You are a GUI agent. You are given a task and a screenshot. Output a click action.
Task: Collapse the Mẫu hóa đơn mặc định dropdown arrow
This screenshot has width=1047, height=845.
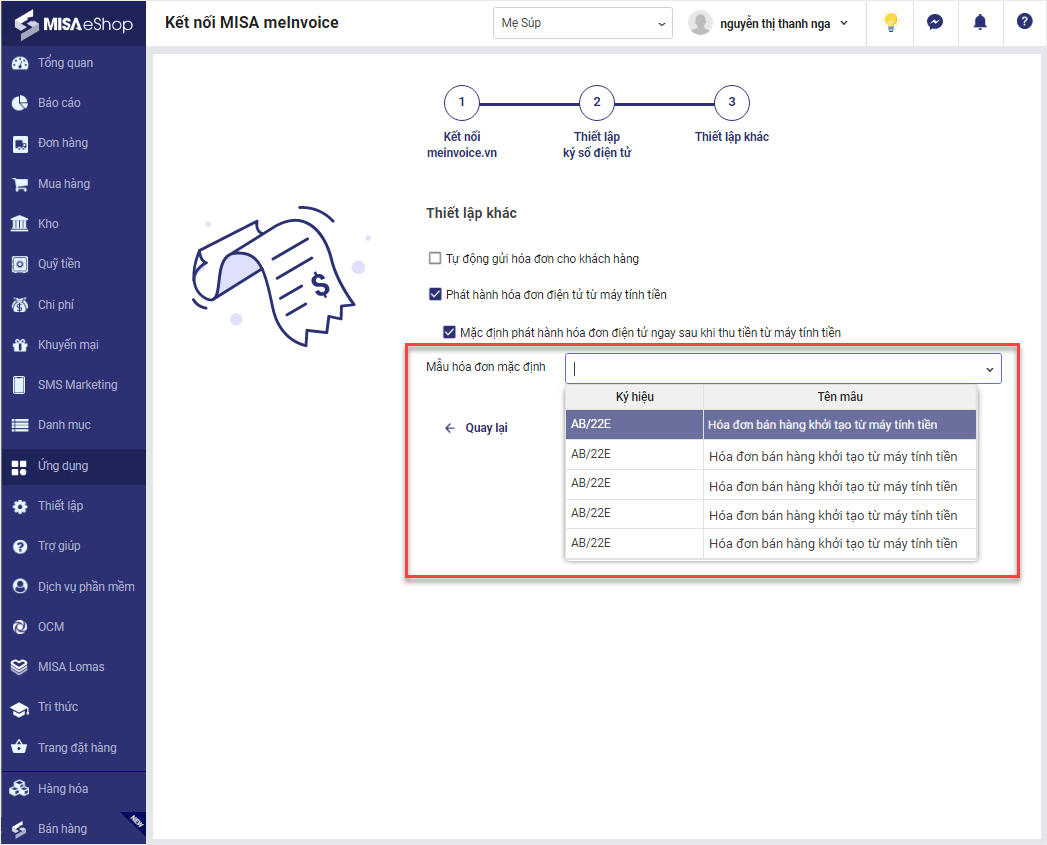[x=989, y=369]
